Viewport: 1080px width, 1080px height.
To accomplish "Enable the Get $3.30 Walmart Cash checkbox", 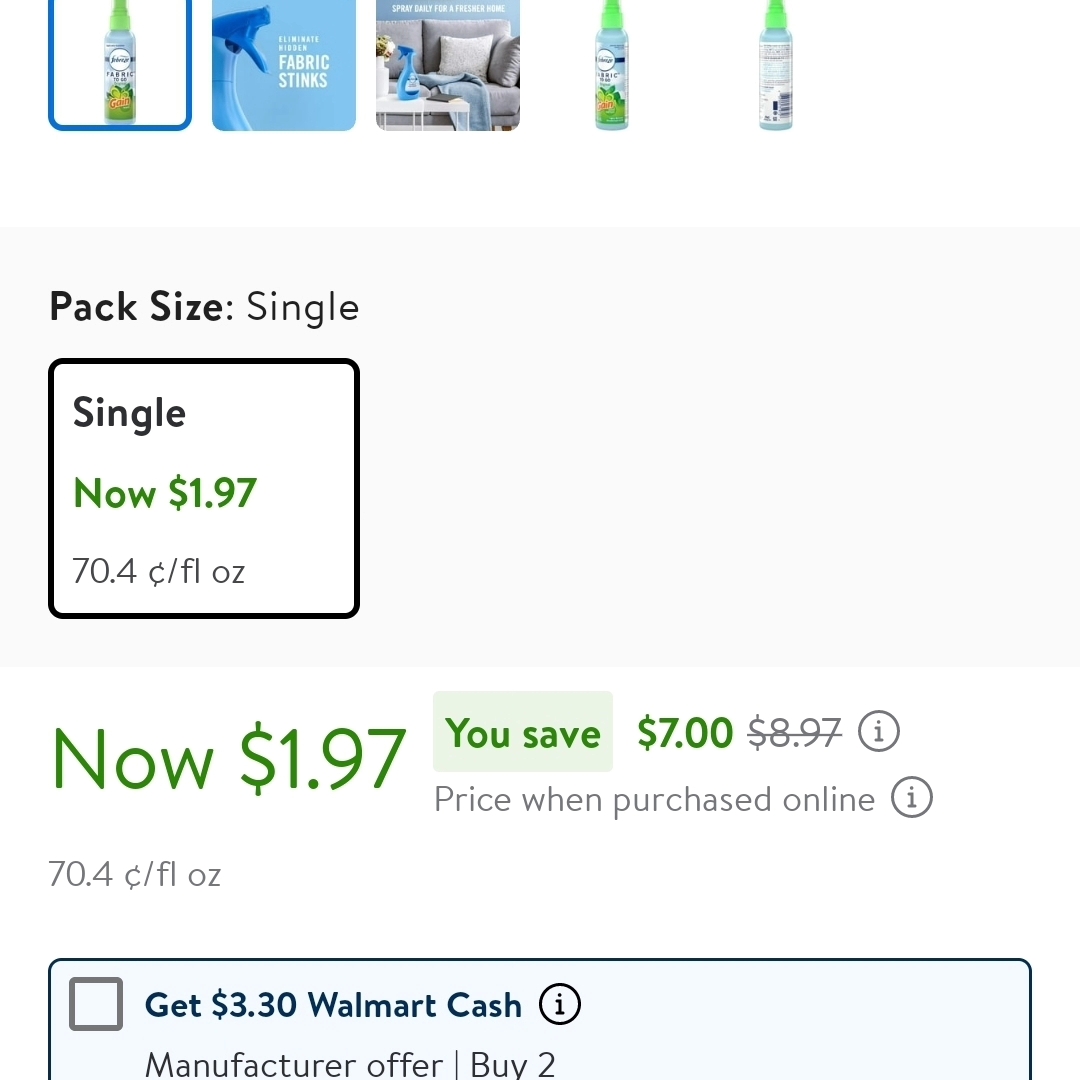I will pyautogui.click(x=96, y=1004).
